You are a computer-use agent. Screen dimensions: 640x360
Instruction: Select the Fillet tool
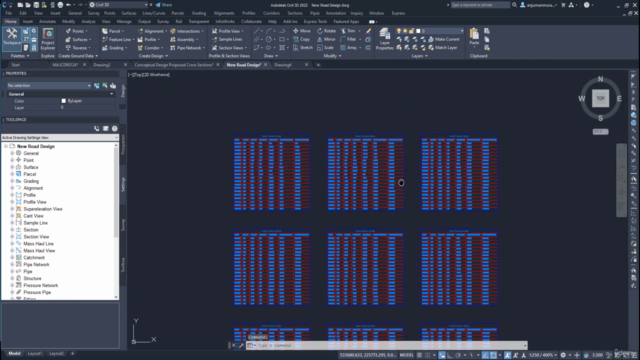tap(348, 39)
